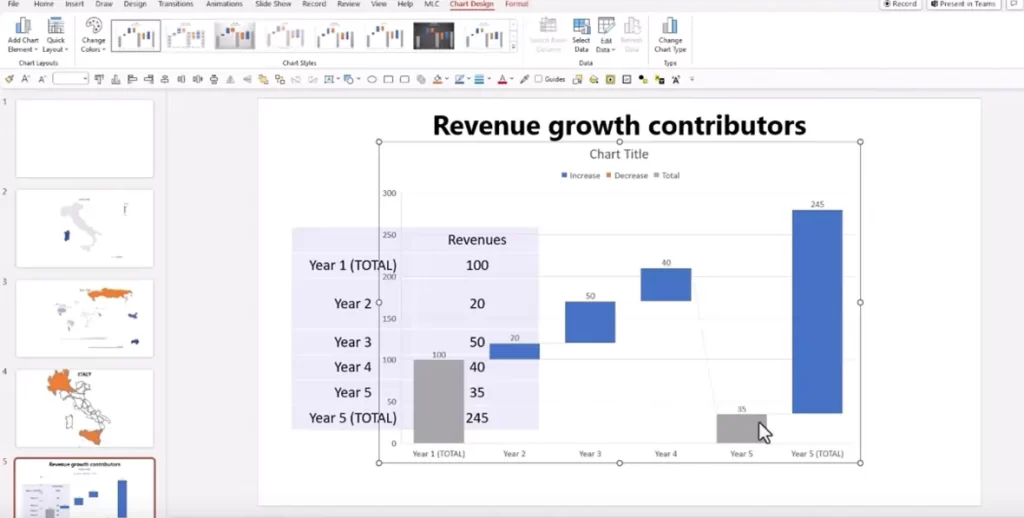Click the shape outline pen icon
This screenshot has width=1024, height=518.
[459, 79]
